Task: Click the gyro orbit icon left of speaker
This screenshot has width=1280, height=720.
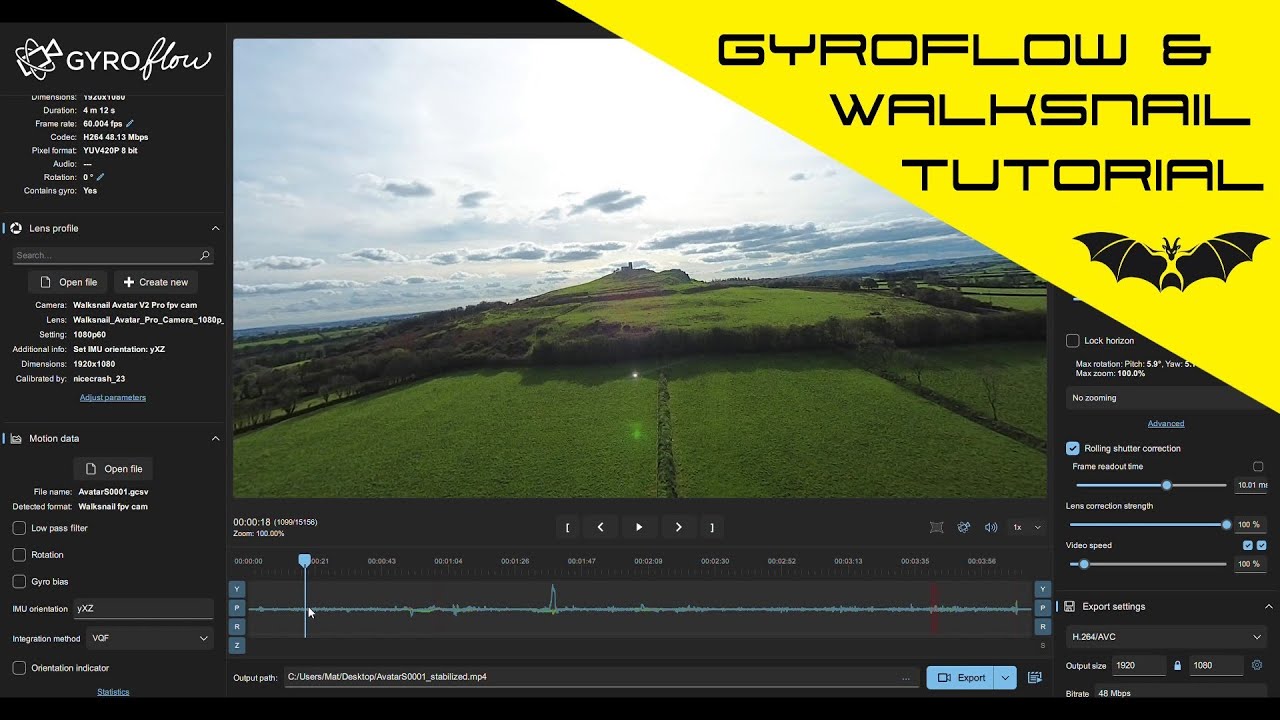Action: pyautogui.click(x=964, y=527)
